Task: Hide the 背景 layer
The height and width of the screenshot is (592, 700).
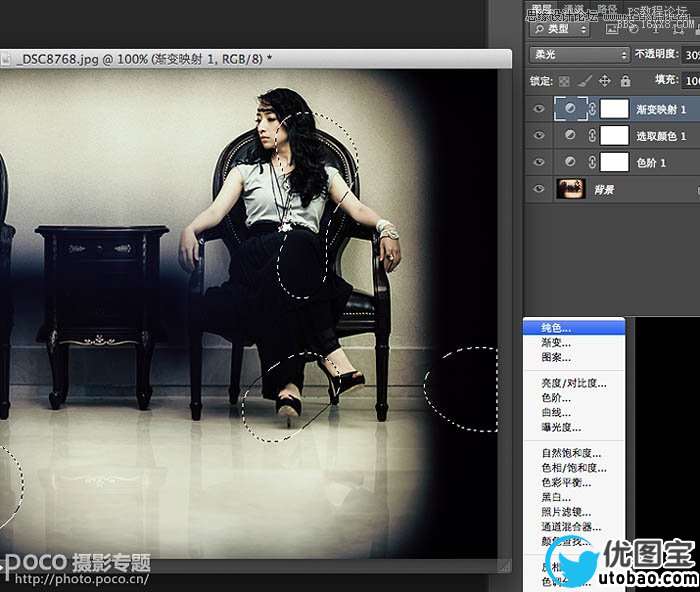Action: [540, 189]
